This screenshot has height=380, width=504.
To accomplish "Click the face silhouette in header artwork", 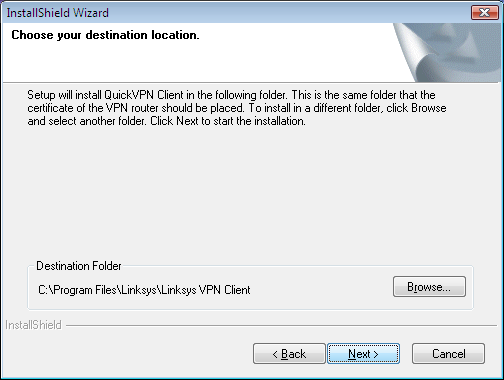I will pyautogui.click(x=467, y=50).
